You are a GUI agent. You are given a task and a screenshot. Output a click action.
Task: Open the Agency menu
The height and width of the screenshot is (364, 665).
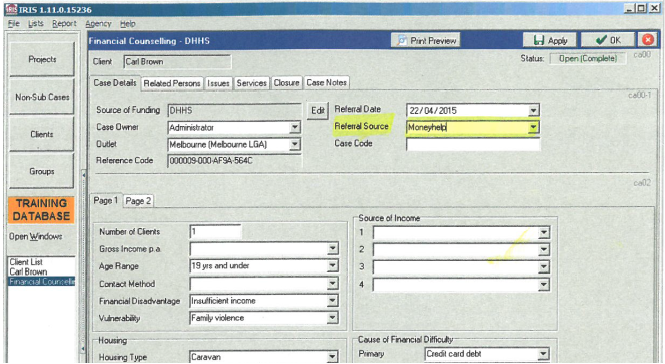coord(98,24)
